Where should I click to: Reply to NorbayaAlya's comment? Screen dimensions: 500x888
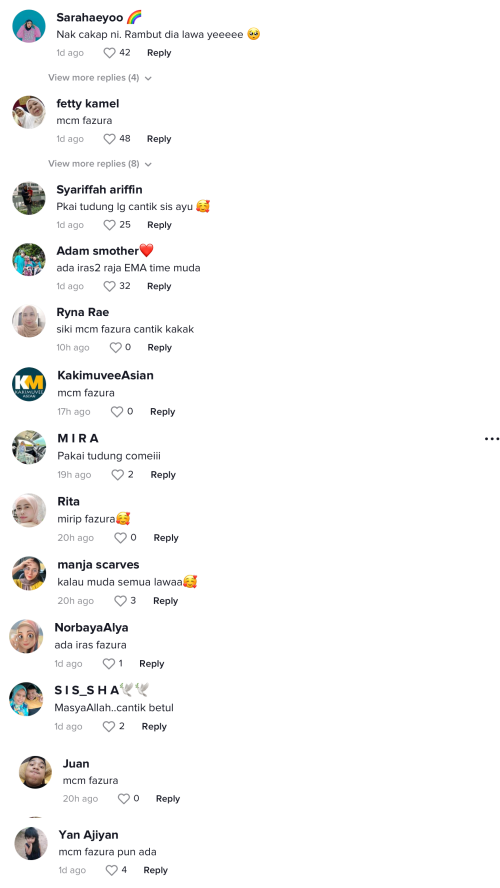(152, 664)
